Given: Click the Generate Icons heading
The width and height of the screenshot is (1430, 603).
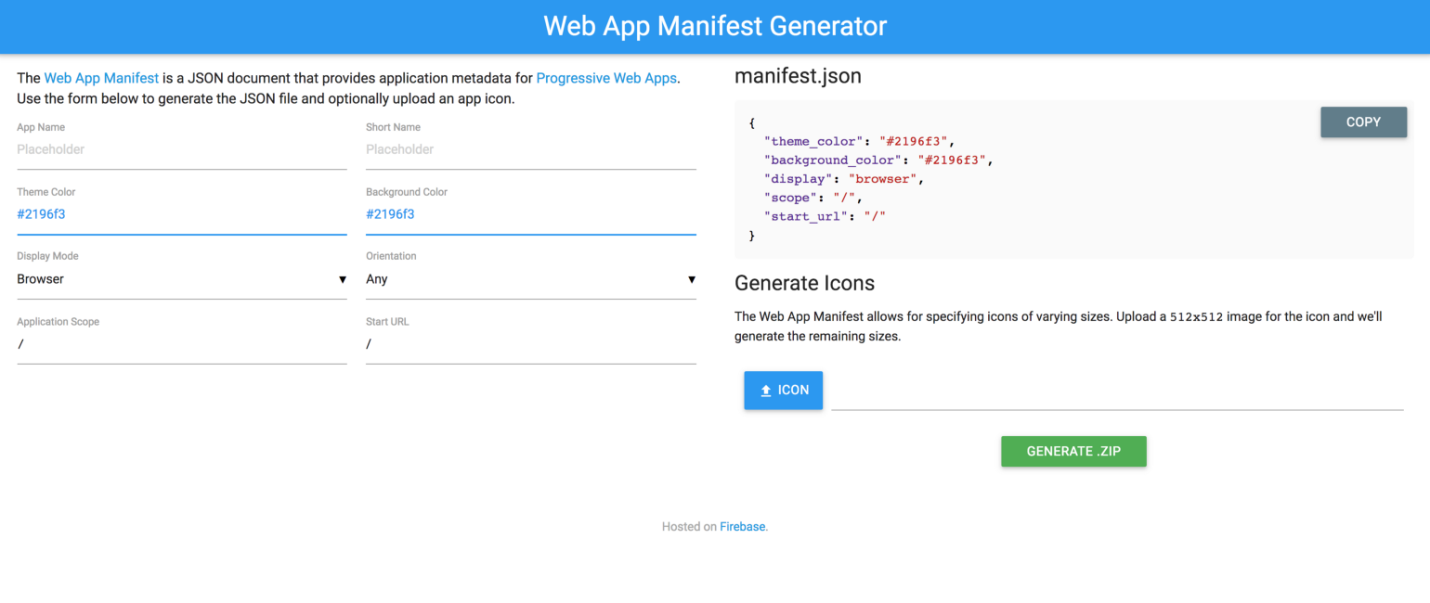Looking at the screenshot, I should [x=804, y=283].
